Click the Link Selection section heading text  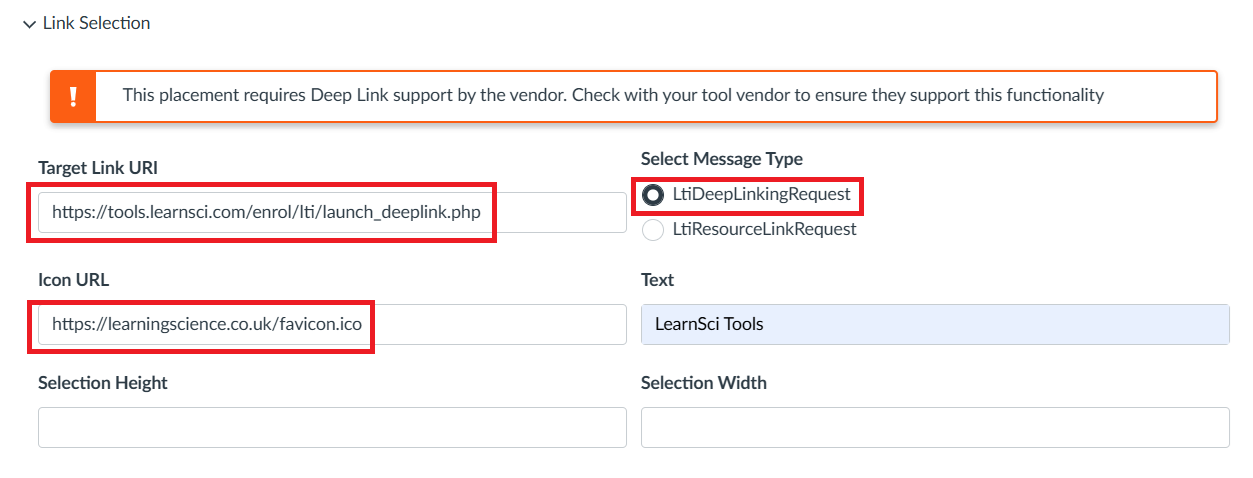click(x=96, y=23)
